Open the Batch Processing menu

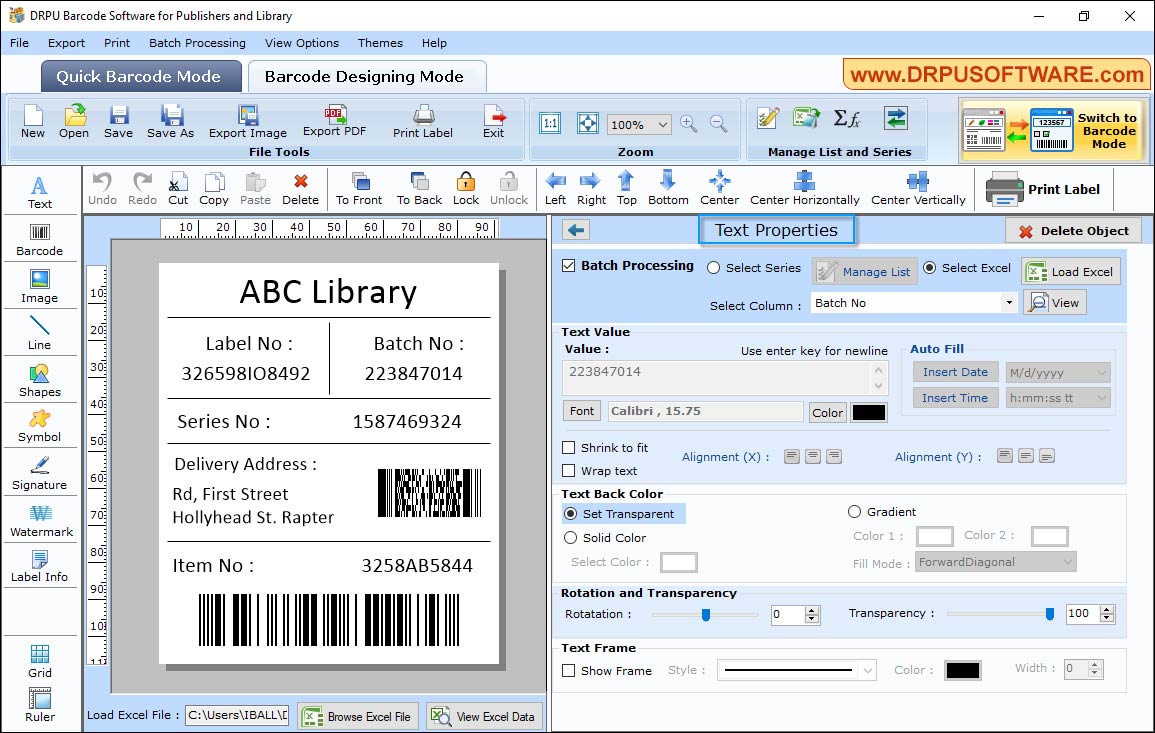click(197, 43)
